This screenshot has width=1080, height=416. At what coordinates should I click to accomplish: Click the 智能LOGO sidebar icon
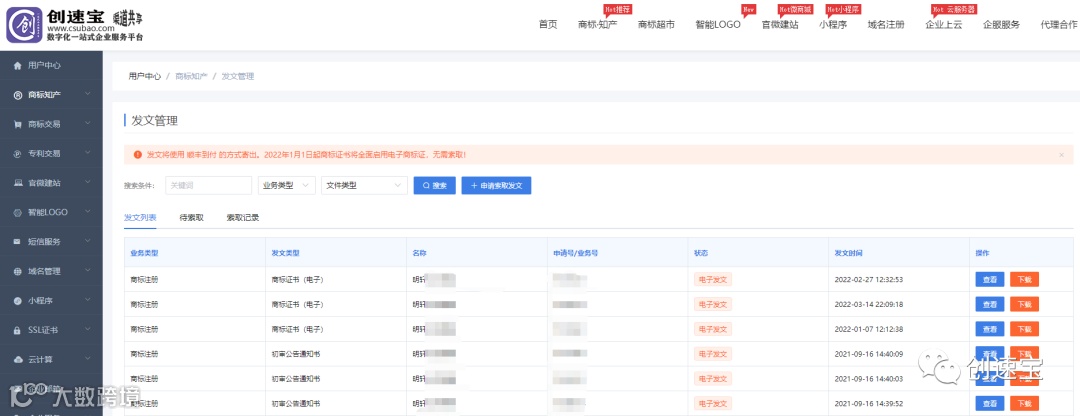click(18, 212)
